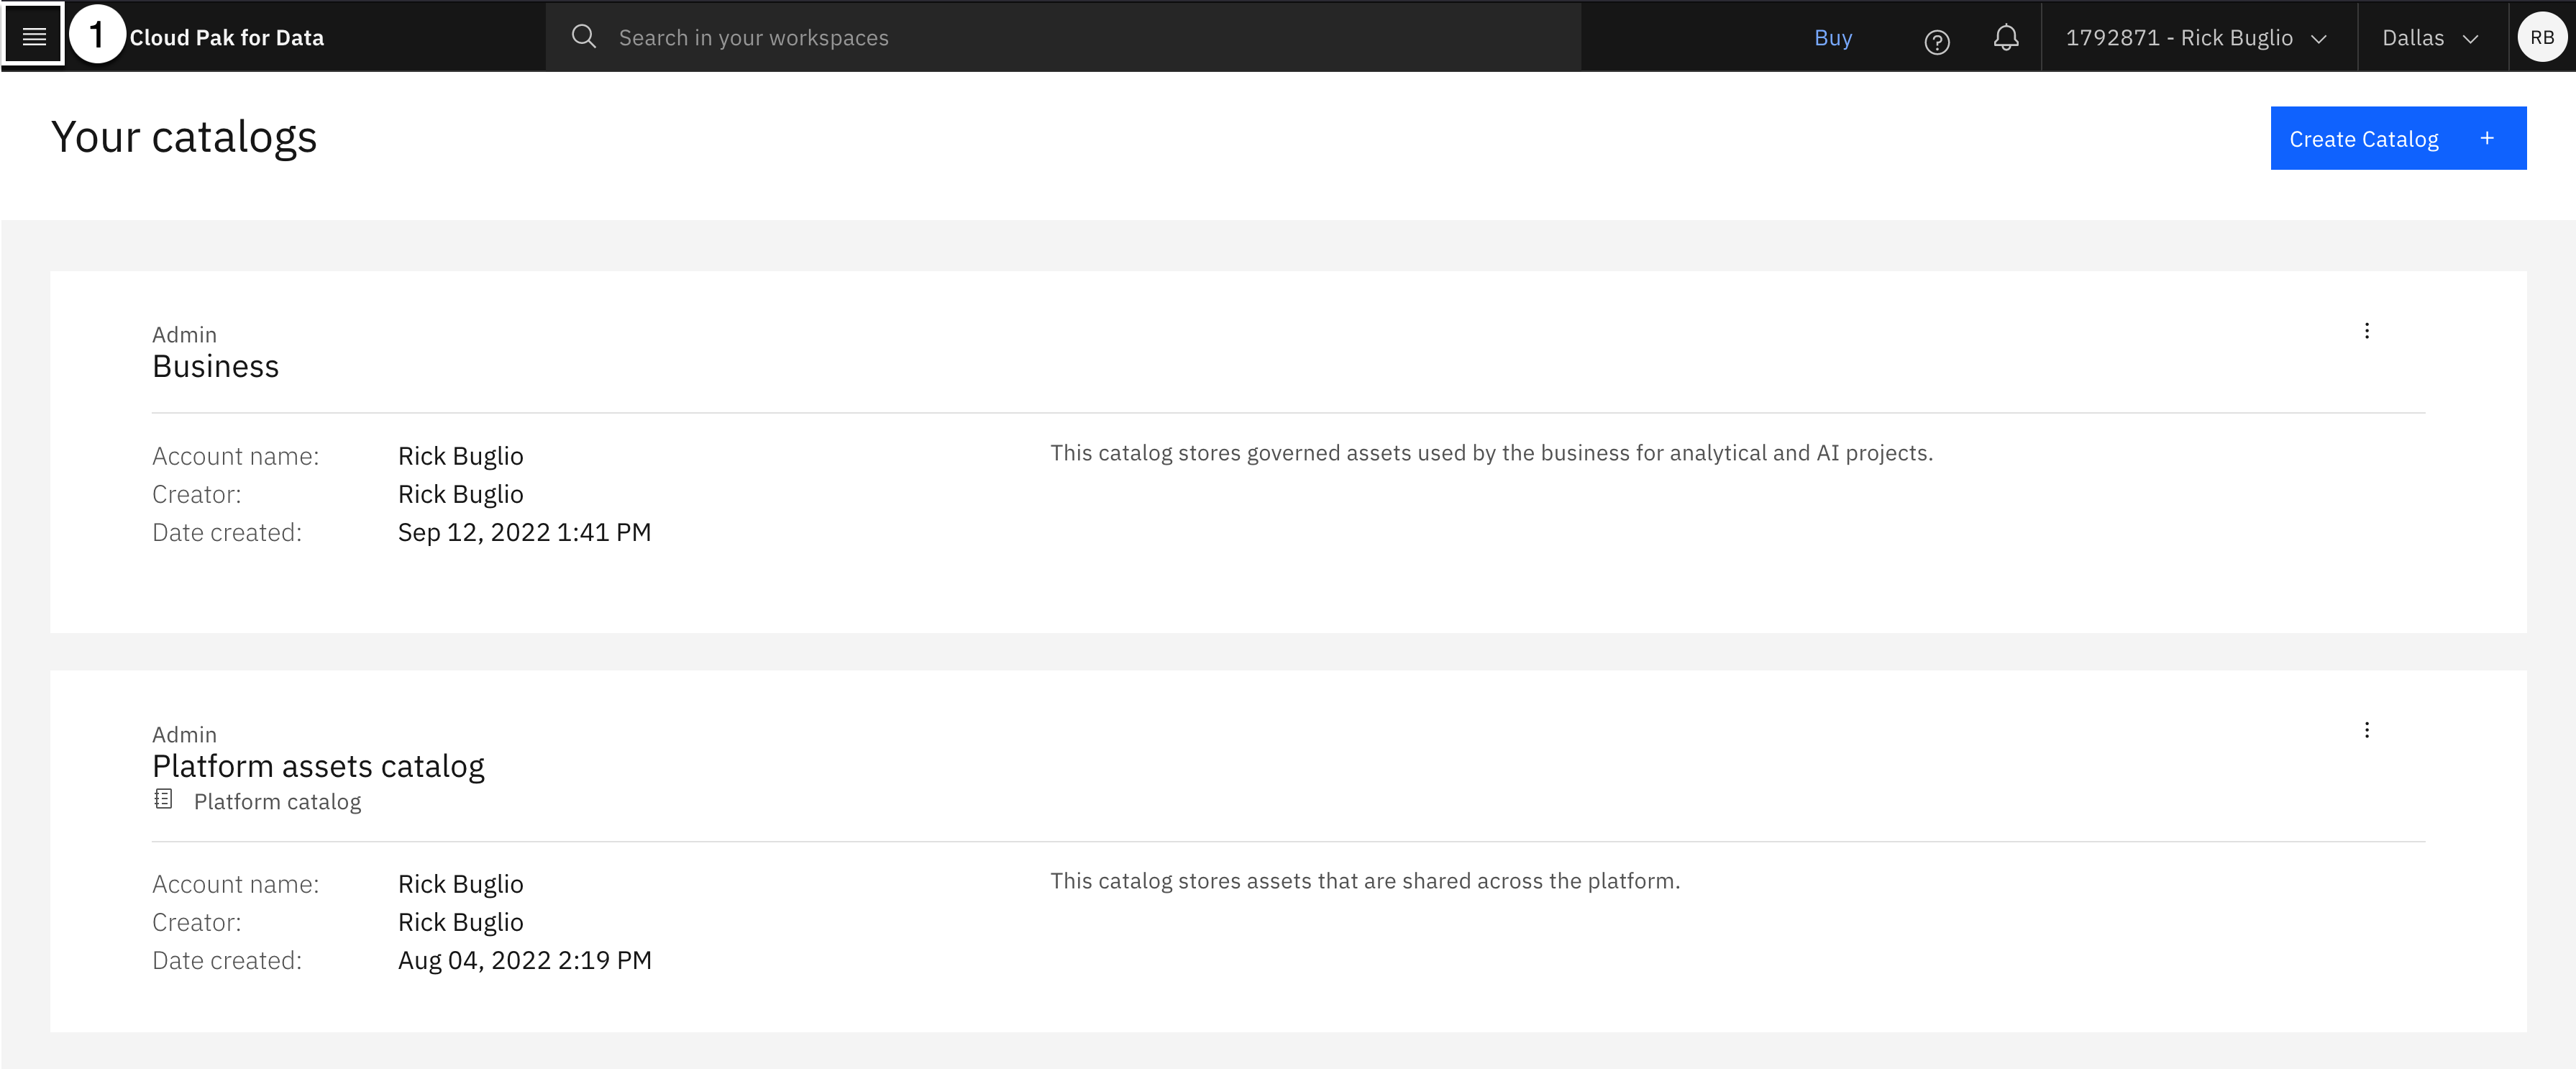Click the chevron next to Dallas
The width and height of the screenshot is (2576, 1069).
(2470, 39)
